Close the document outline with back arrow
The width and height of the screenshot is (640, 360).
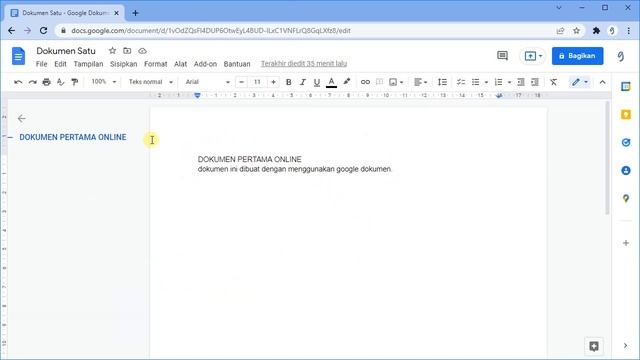pos(22,118)
